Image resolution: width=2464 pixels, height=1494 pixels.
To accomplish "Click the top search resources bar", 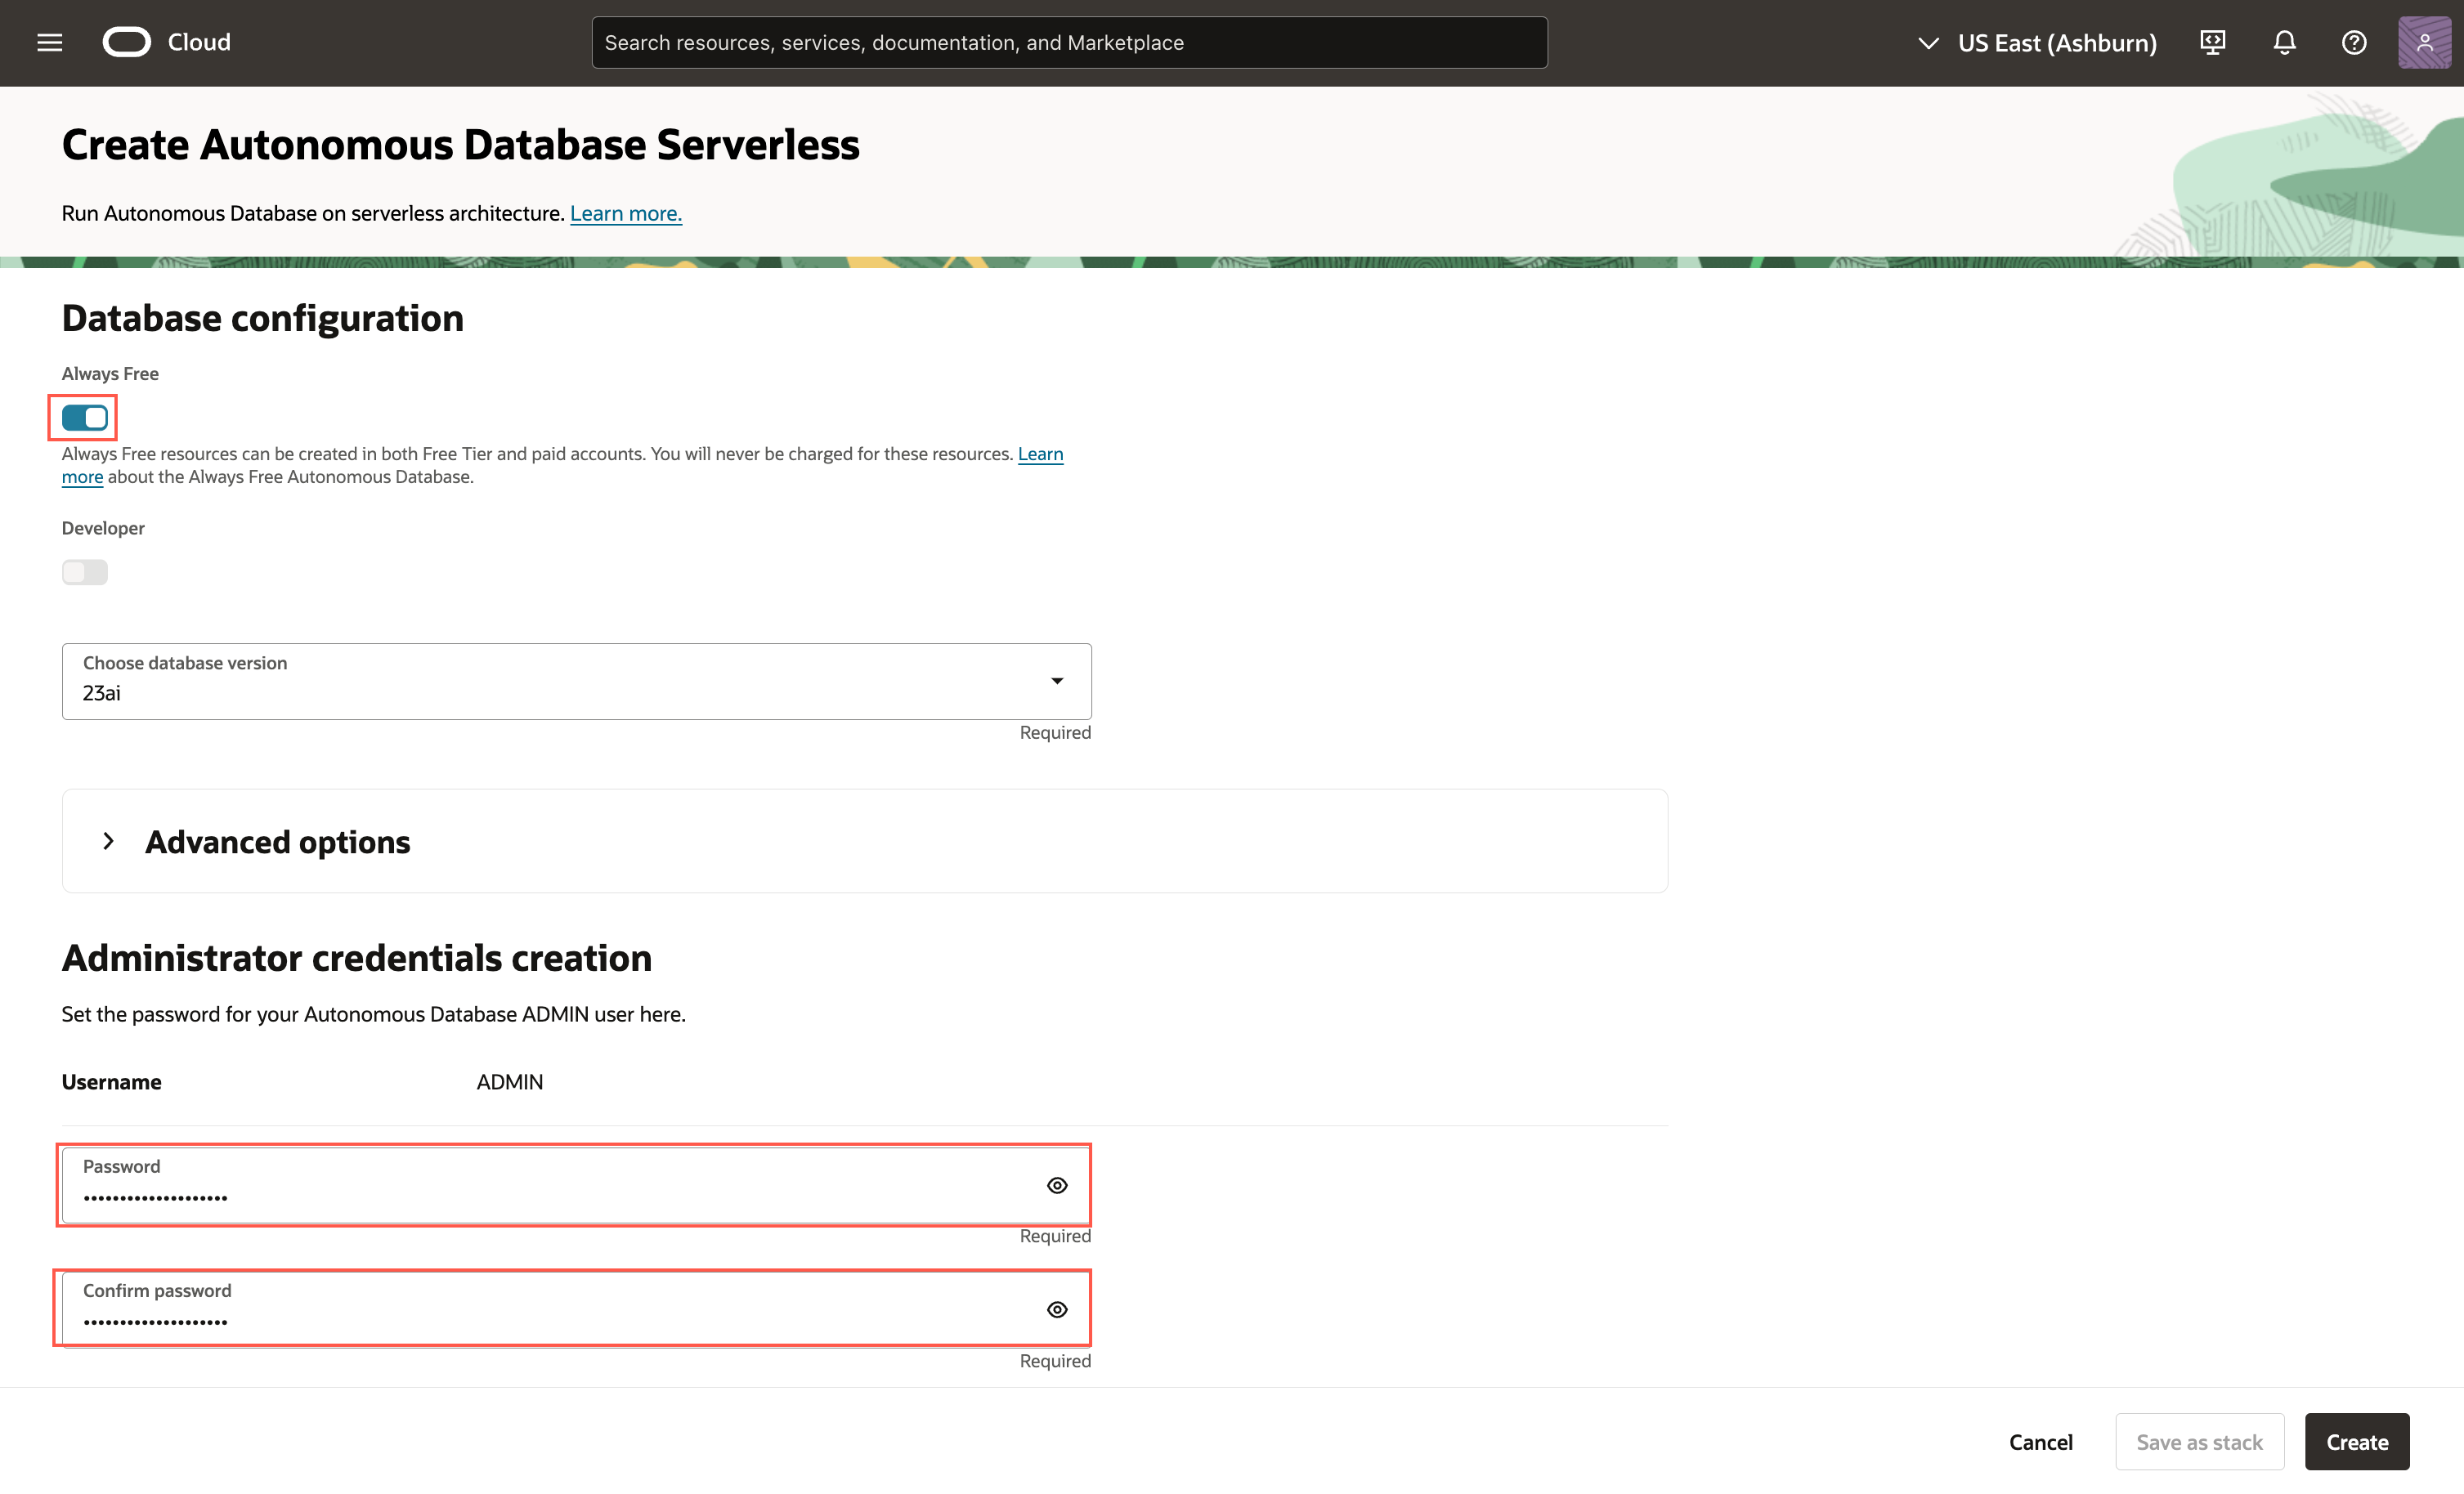I will click(x=1068, y=42).
